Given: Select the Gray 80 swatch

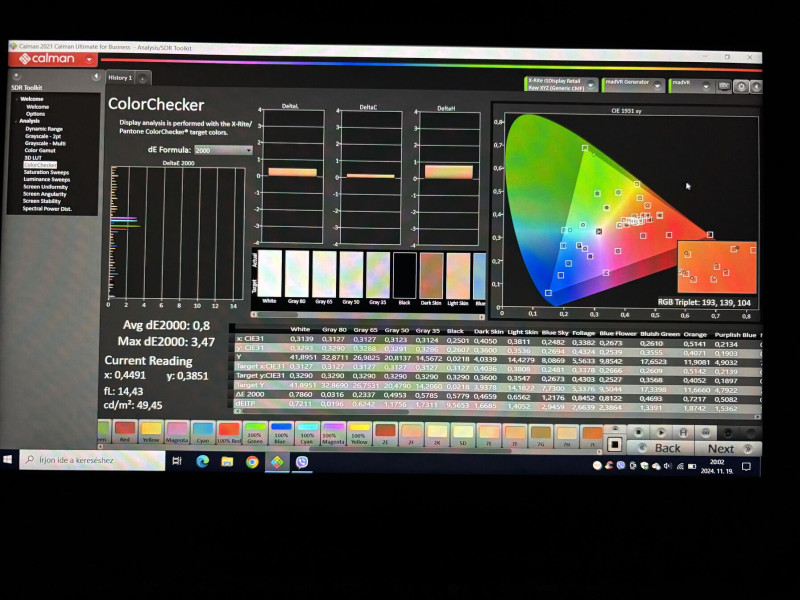Looking at the screenshot, I should click(296, 274).
